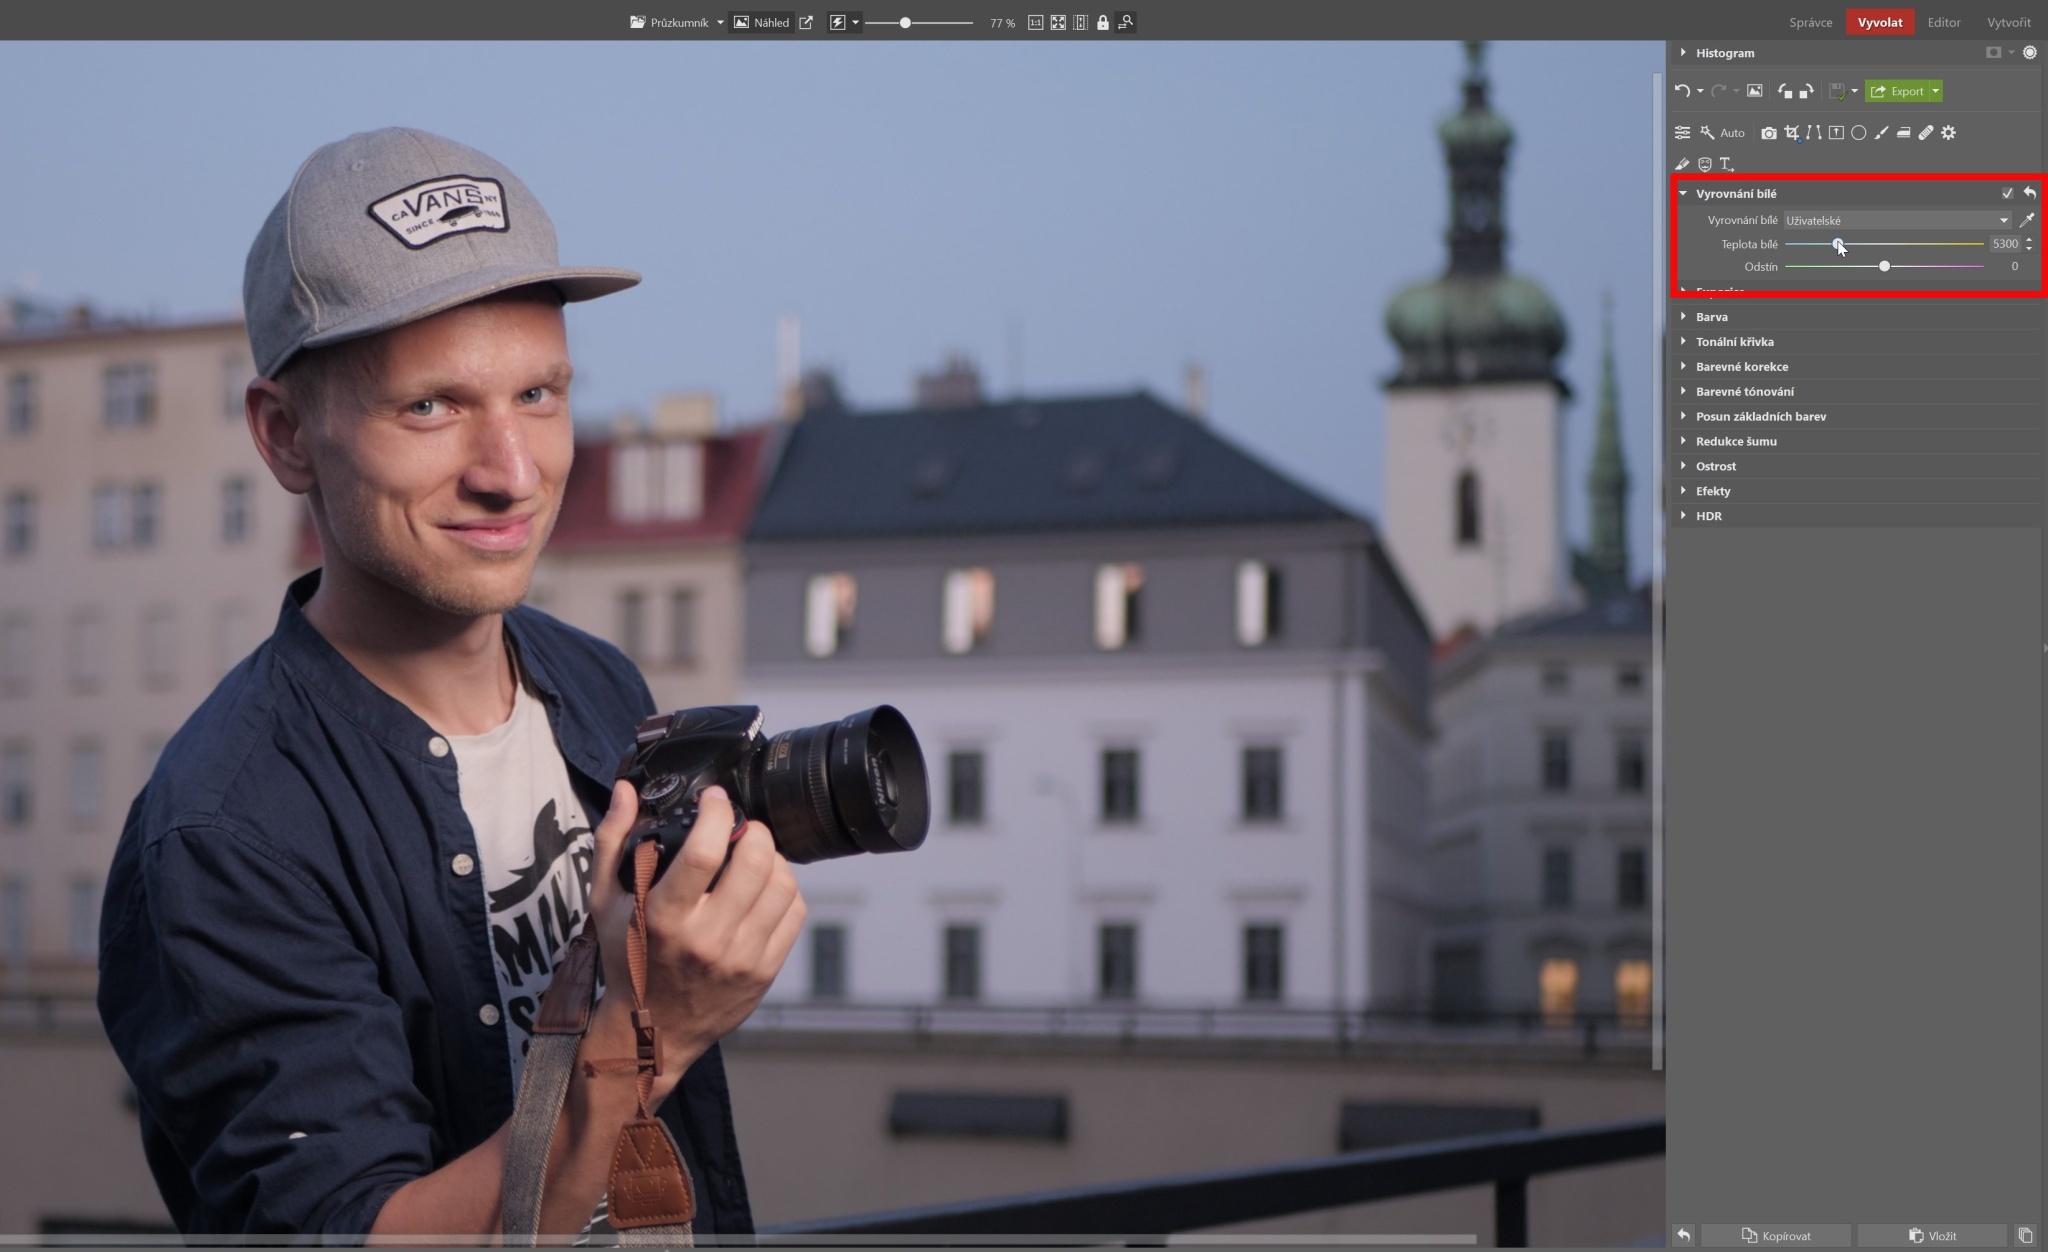This screenshot has width=2048, height=1252.
Task: Set zoom to 1:1
Action: (1035, 22)
